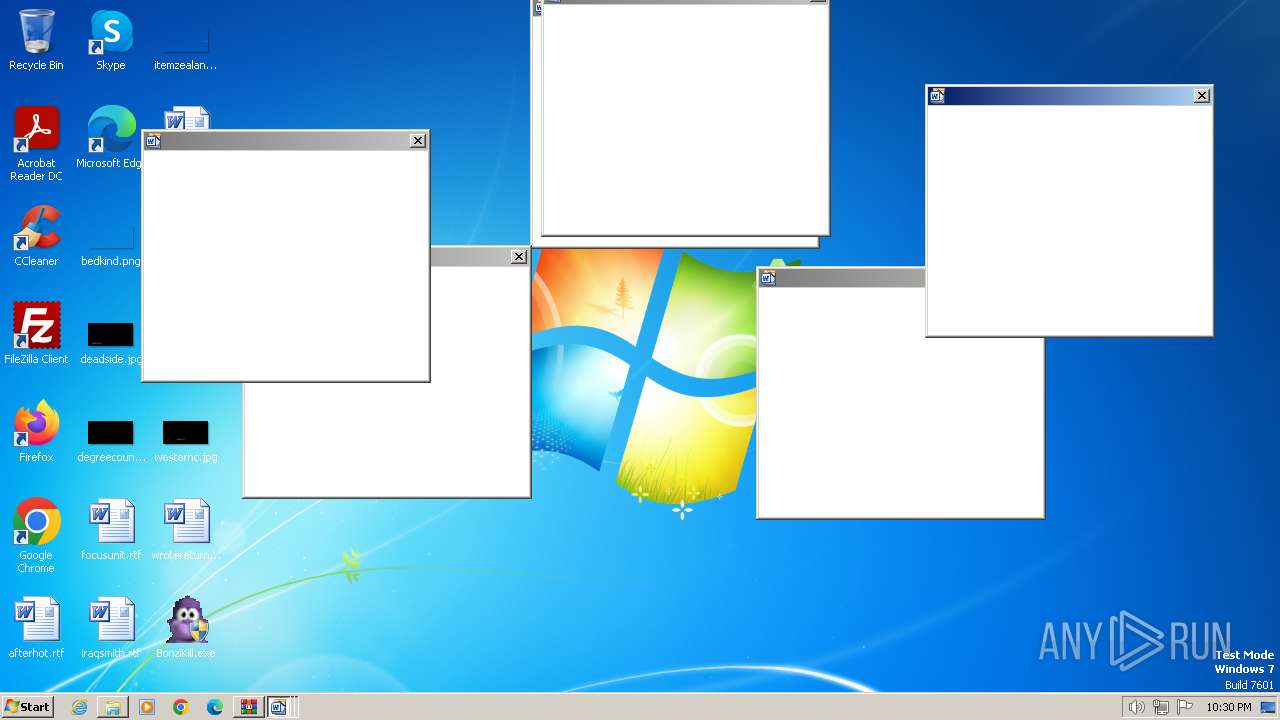The height and width of the screenshot is (720, 1280).
Task: Launch Windows Media Player from taskbar
Action: [147, 707]
